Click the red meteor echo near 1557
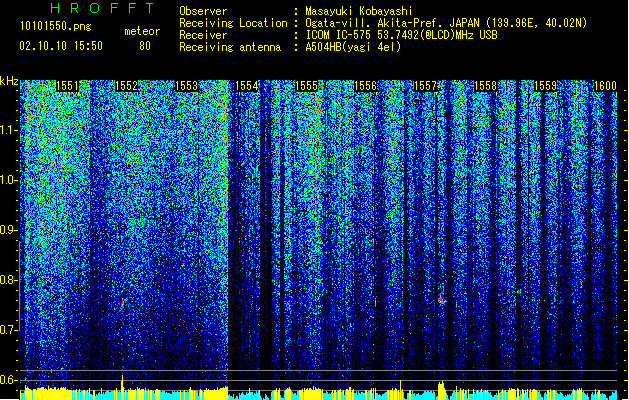The height and width of the screenshot is (400, 629). click(x=441, y=299)
